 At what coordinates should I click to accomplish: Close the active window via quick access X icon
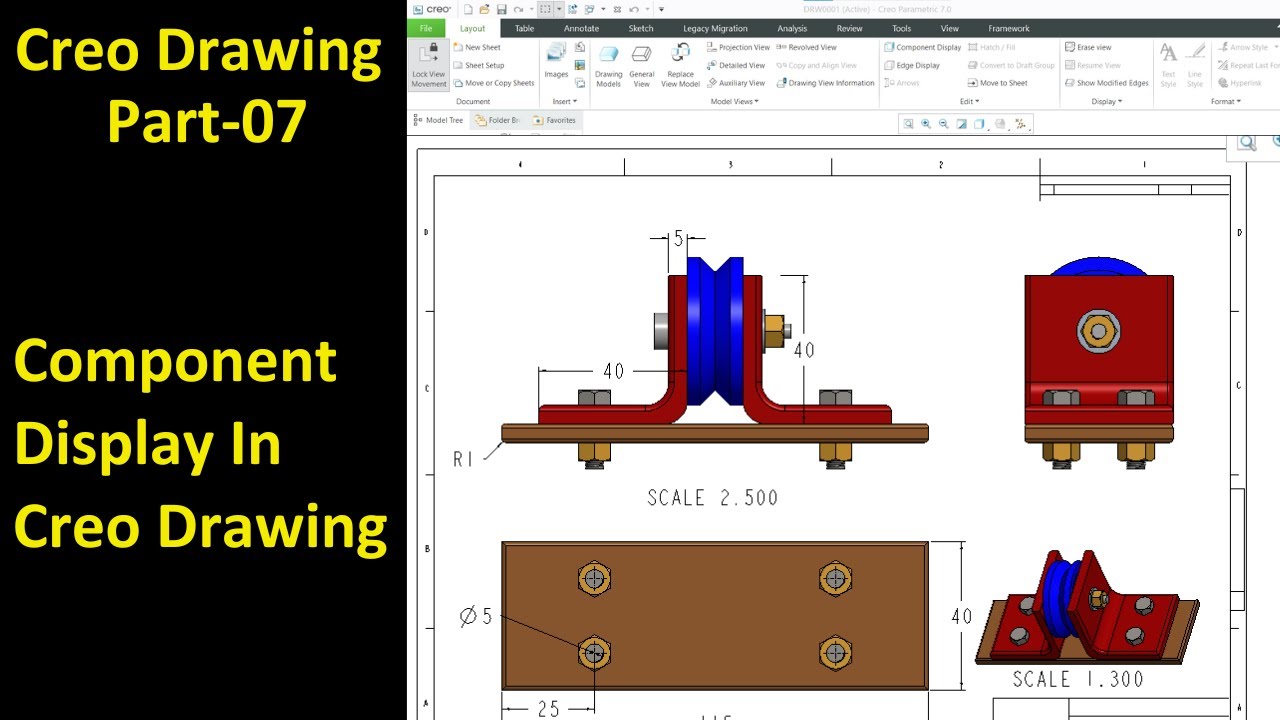[x=617, y=9]
